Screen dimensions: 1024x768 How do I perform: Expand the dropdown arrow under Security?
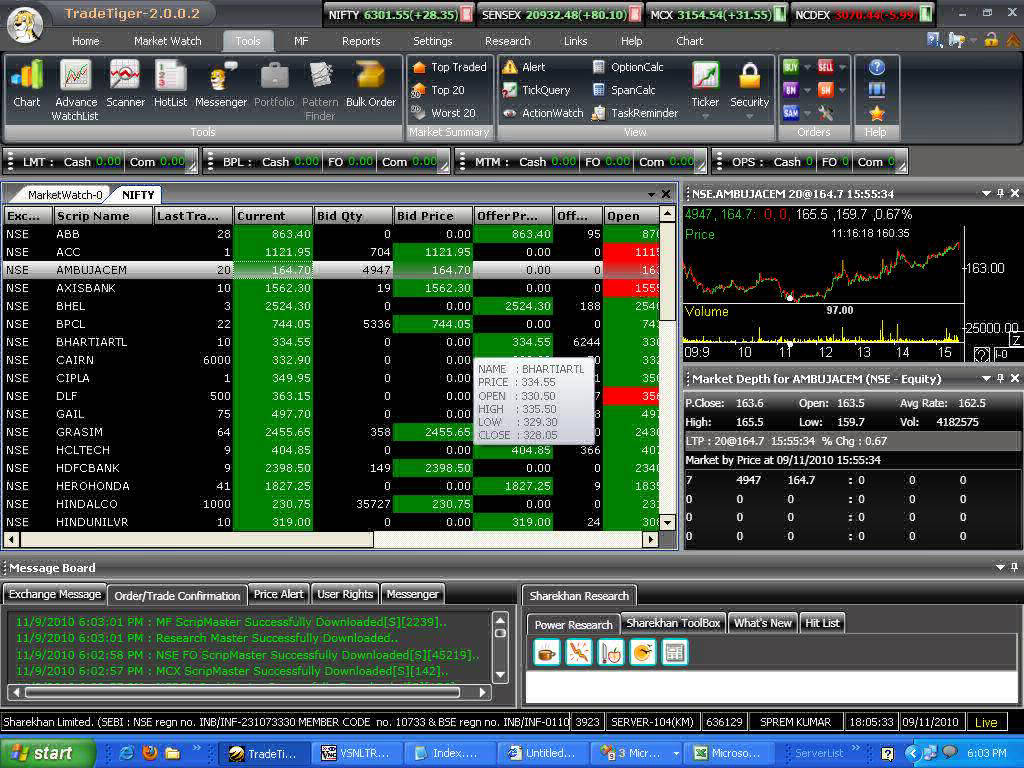point(749,117)
